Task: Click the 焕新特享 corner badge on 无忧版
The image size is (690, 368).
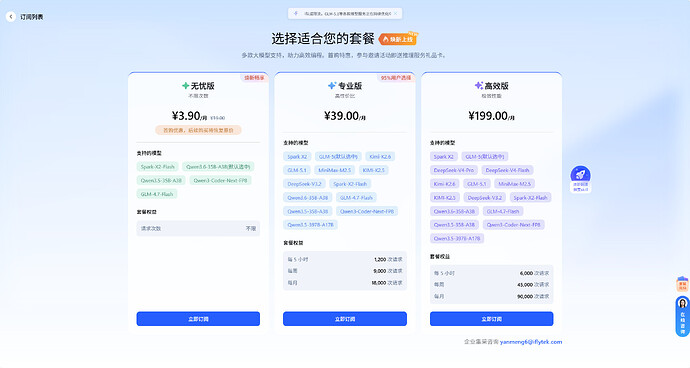Action: coord(254,77)
